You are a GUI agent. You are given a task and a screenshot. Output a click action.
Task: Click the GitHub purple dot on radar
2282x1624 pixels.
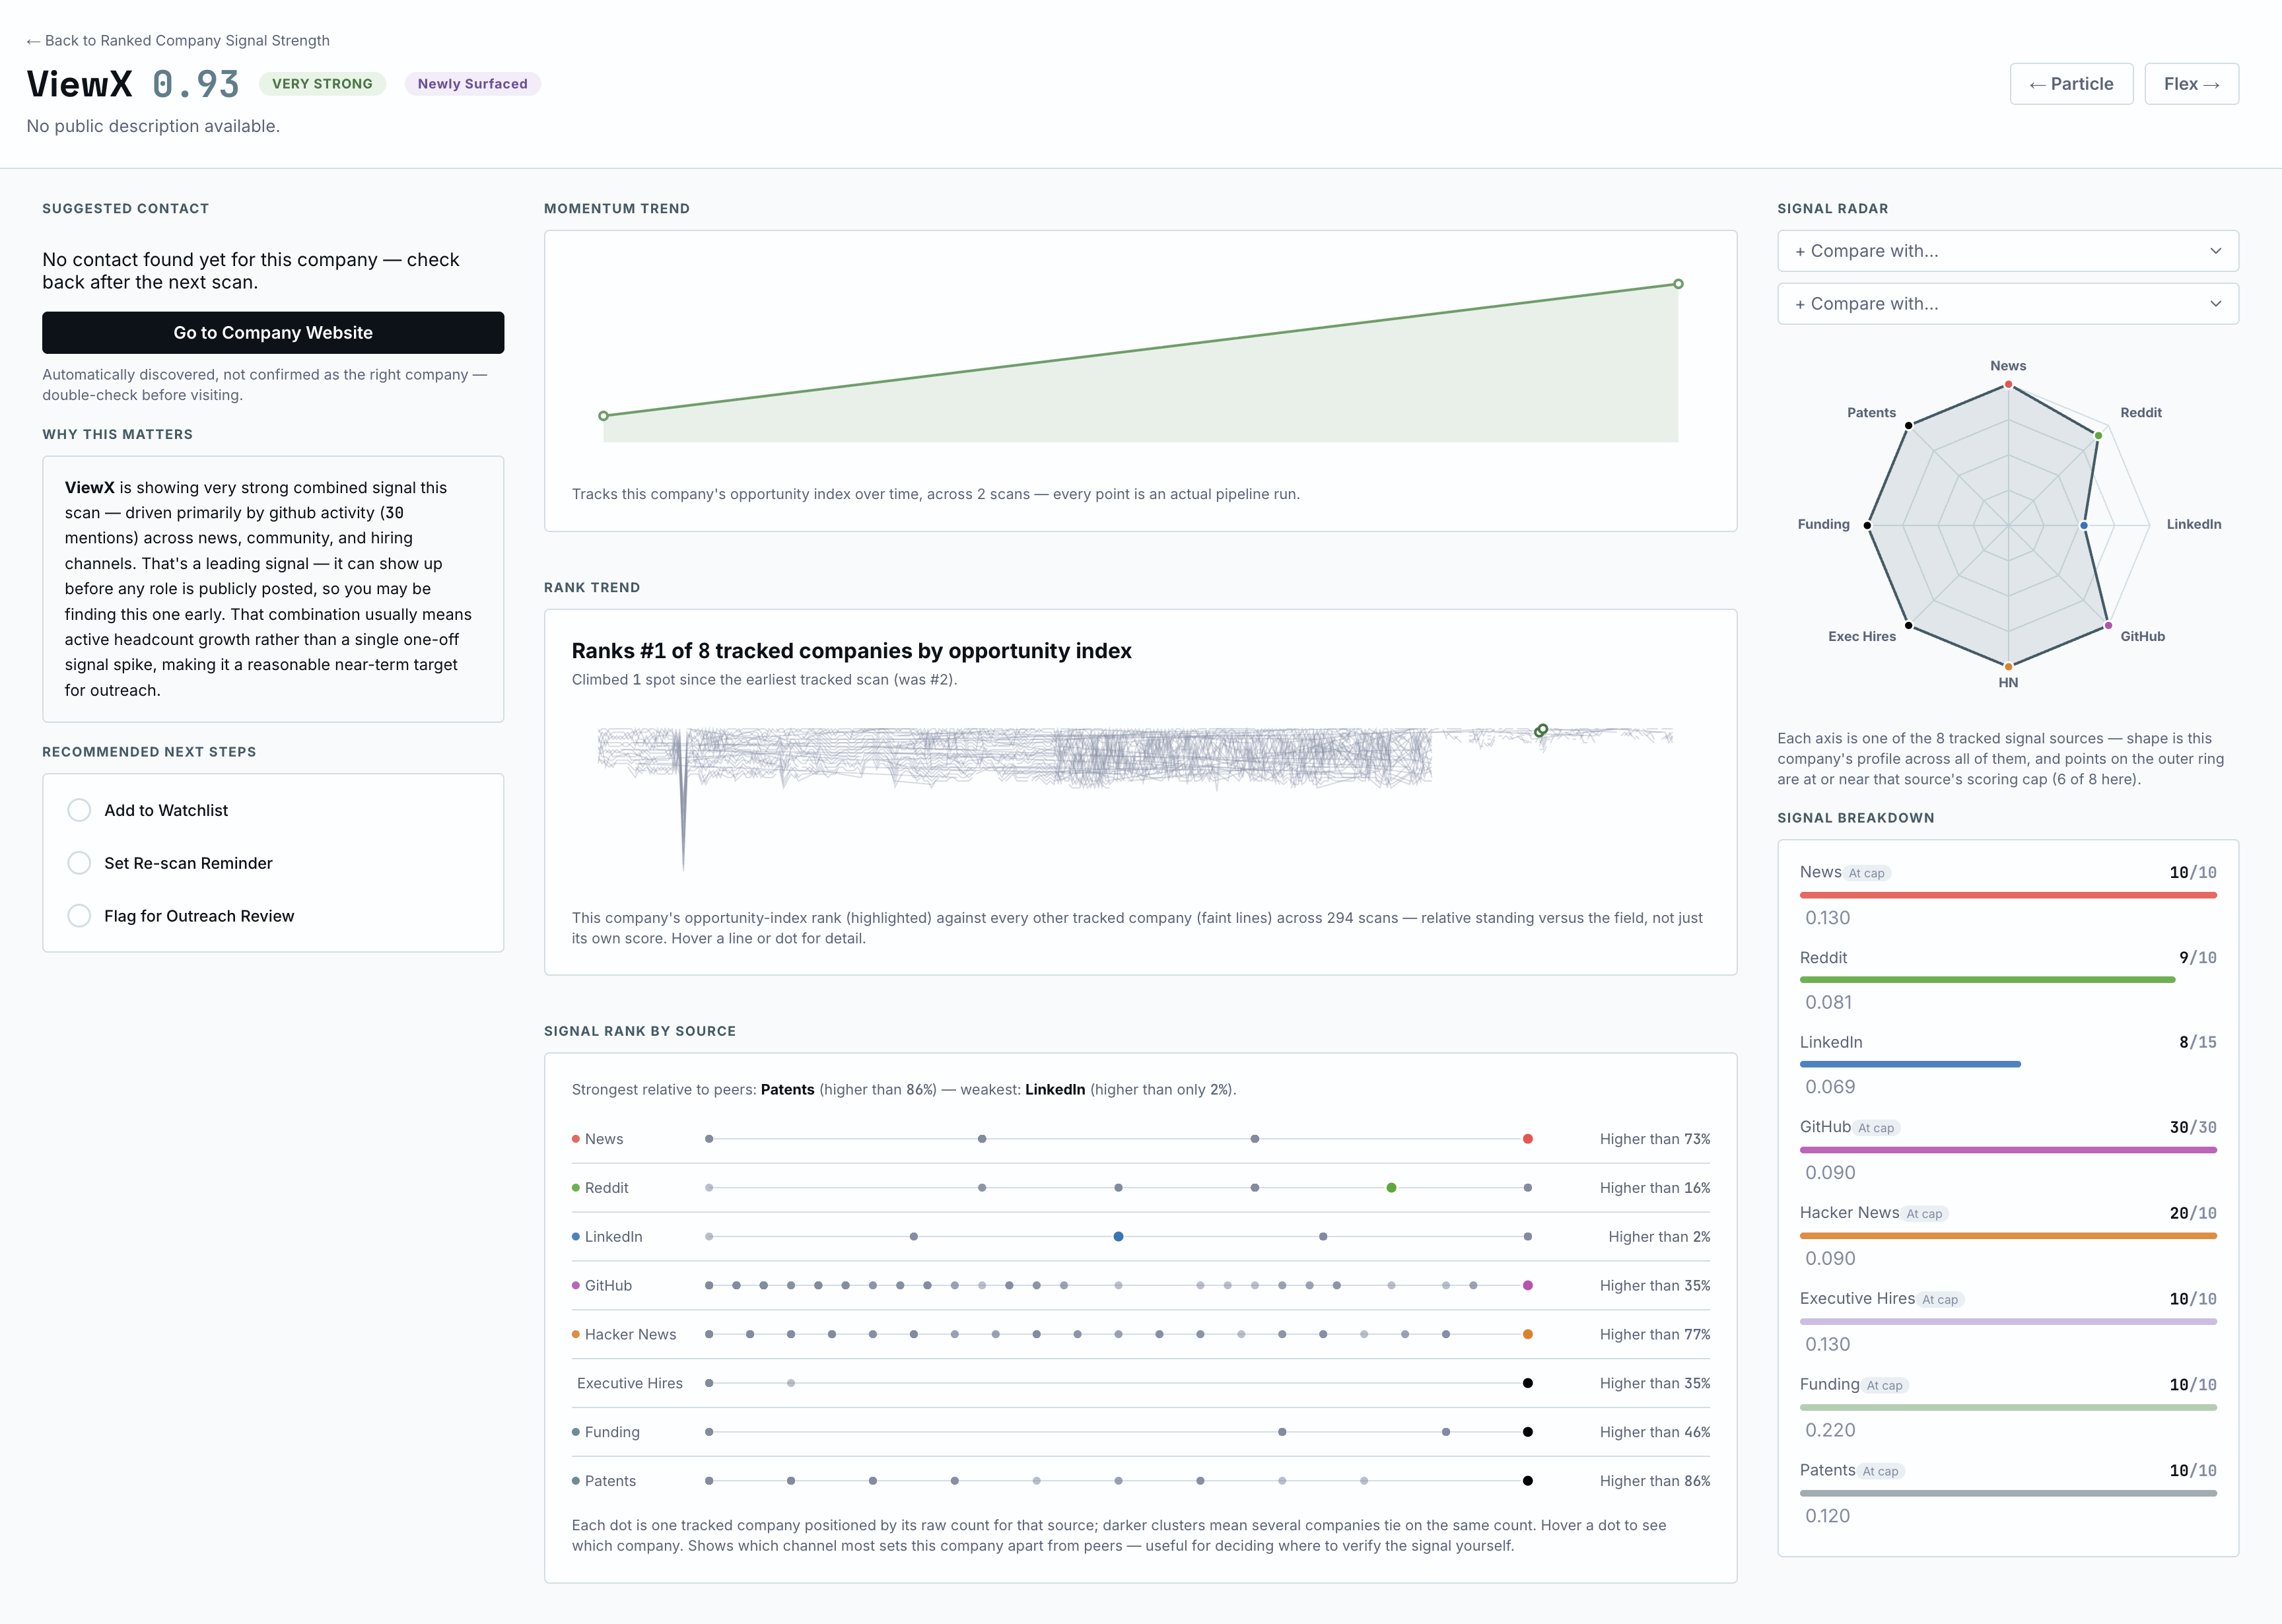(2108, 625)
